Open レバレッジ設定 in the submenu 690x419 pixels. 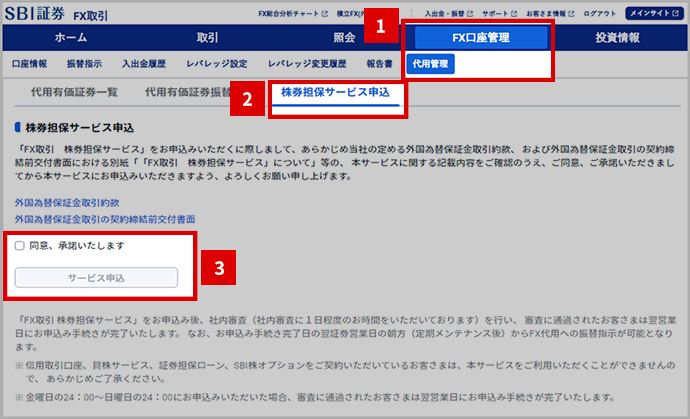[217, 64]
